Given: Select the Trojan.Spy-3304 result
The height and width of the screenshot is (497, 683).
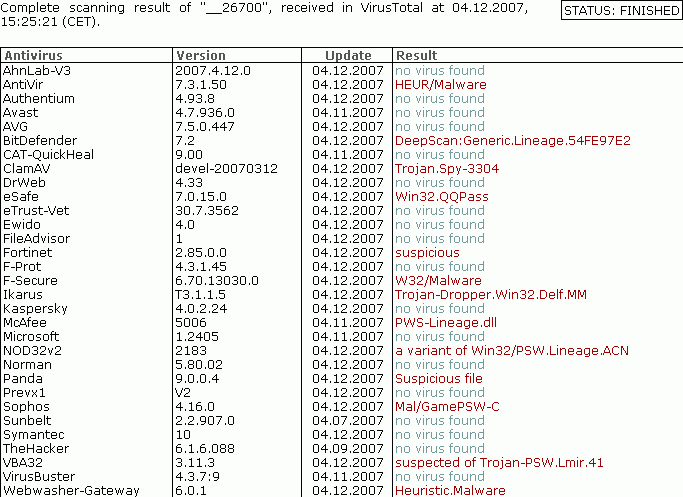Looking at the screenshot, I should pos(447,169).
